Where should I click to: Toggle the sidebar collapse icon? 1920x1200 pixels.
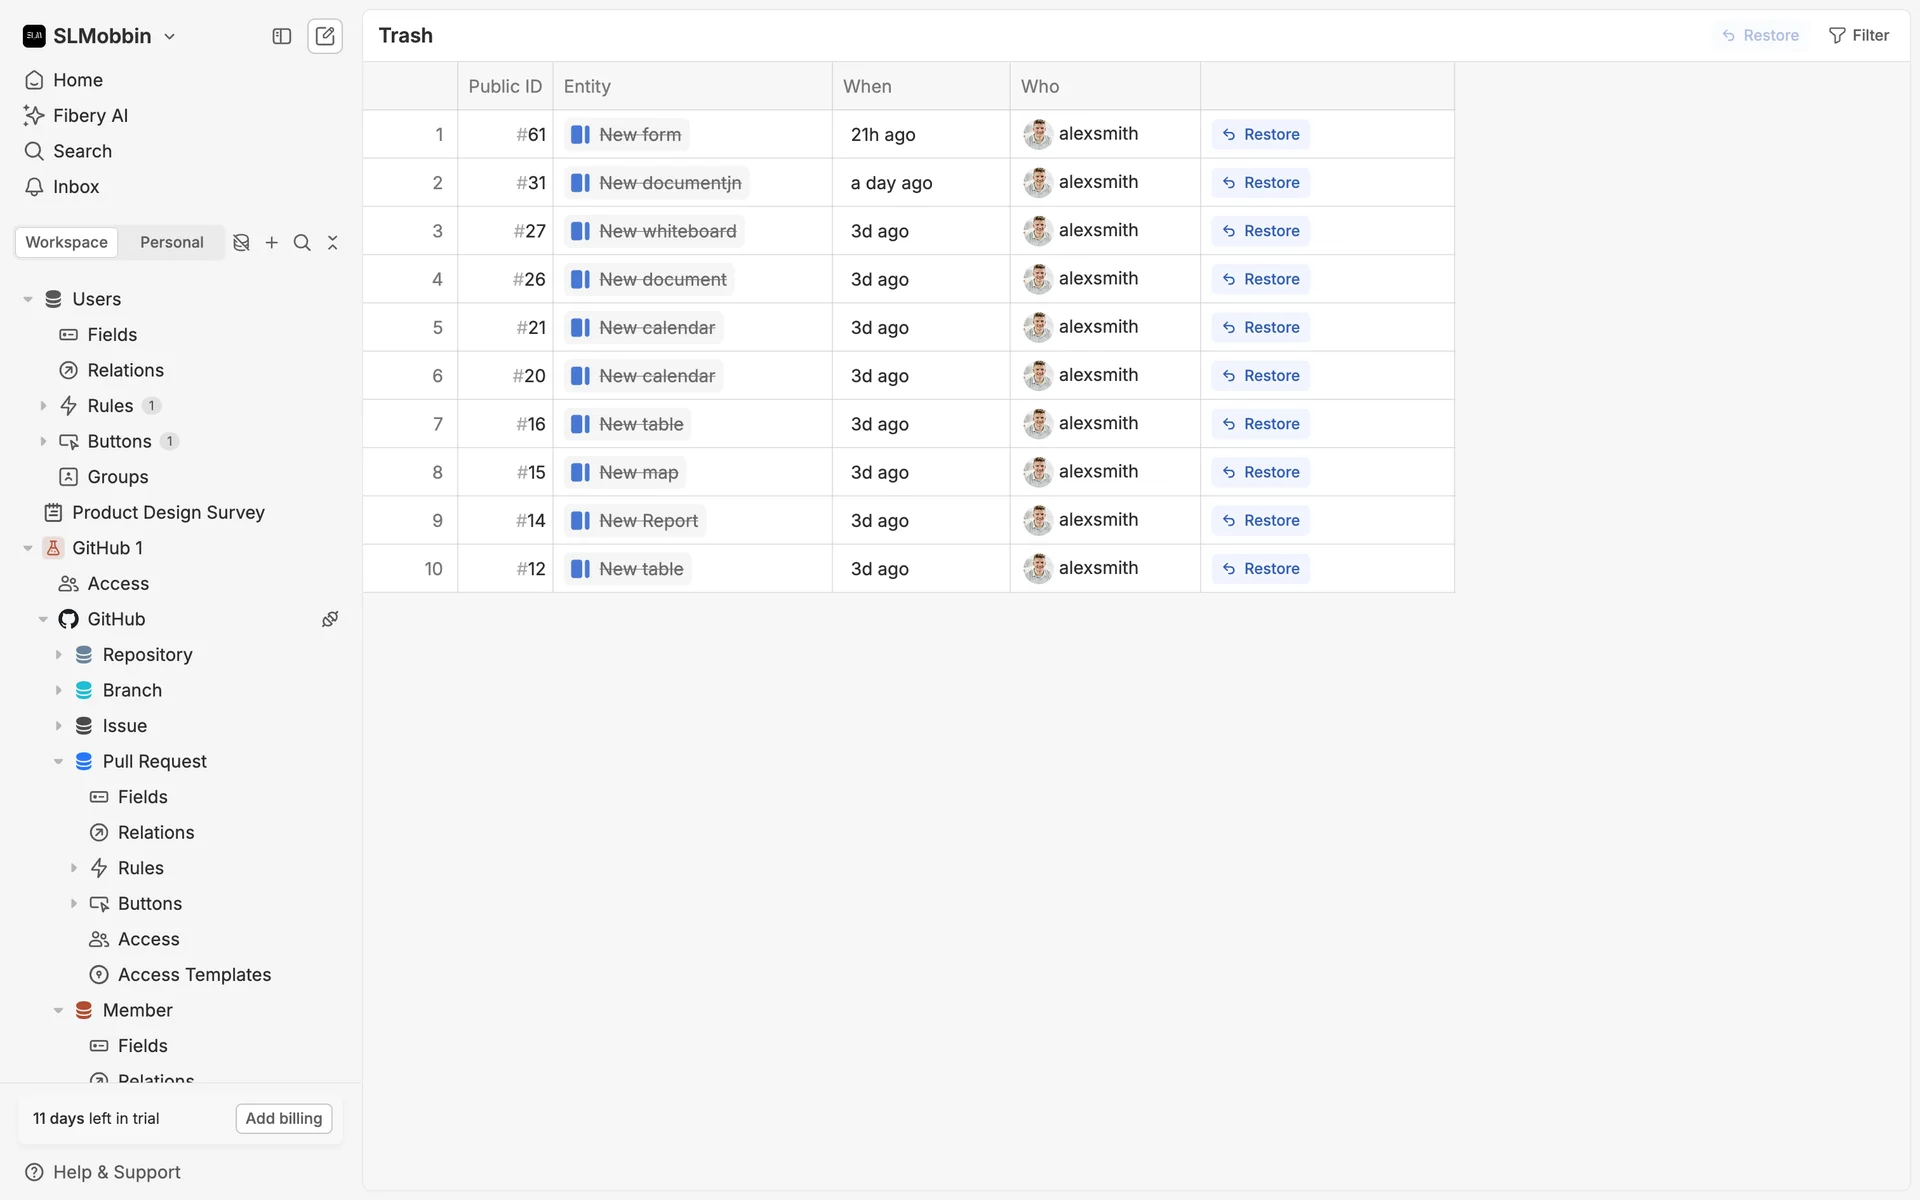pyautogui.click(x=282, y=36)
